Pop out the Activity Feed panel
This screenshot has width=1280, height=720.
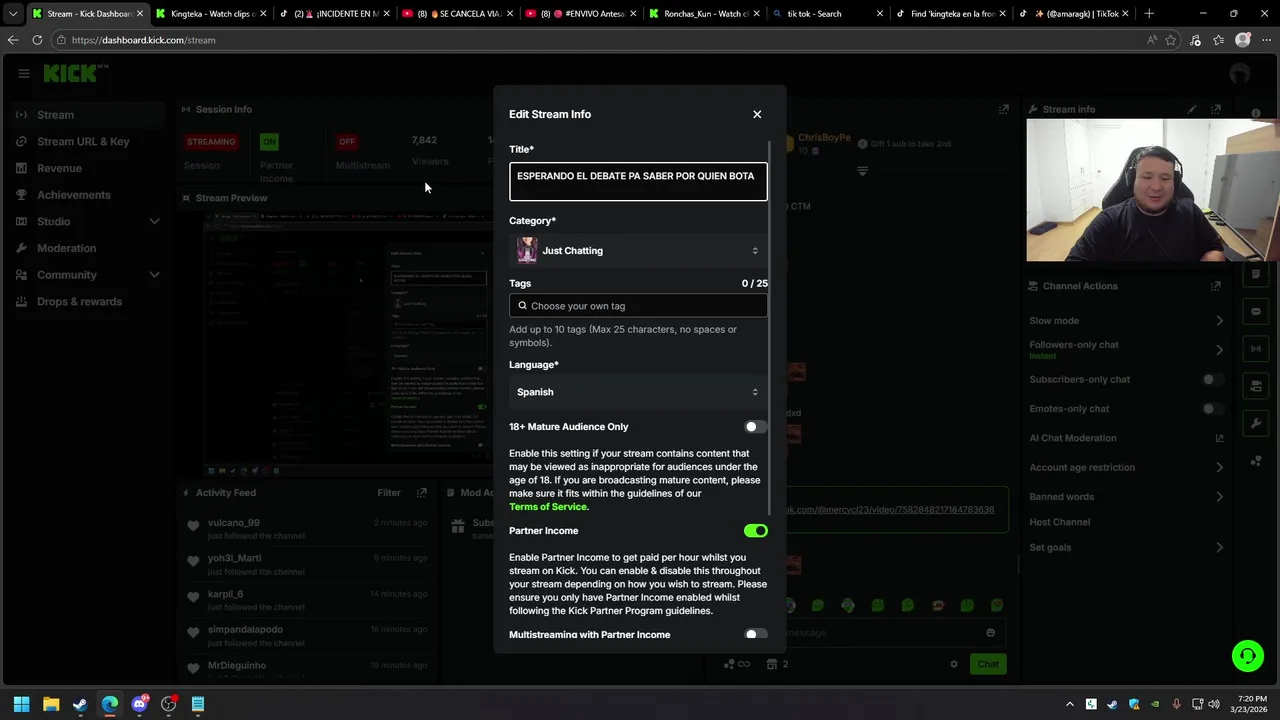click(x=422, y=493)
